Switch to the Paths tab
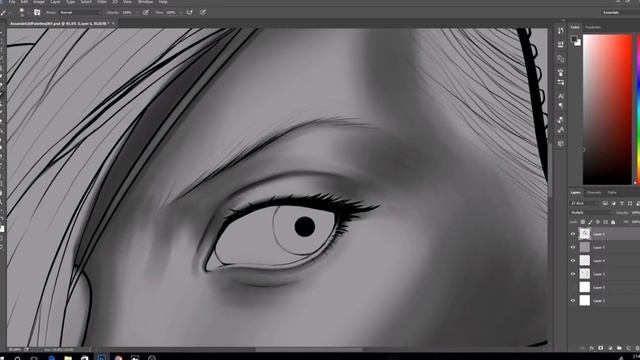This screenshot has height=360, width=640. (612, 192)
